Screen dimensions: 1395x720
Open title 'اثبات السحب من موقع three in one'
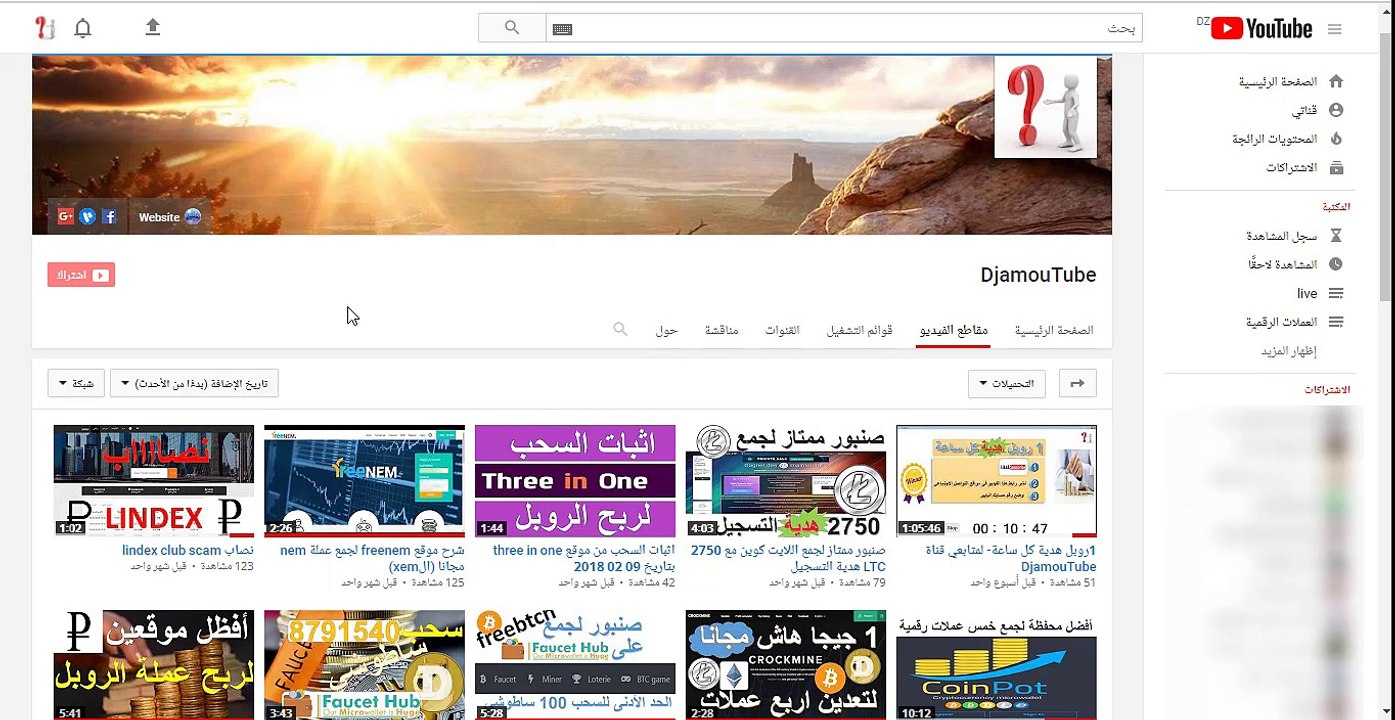click(584, 558)
